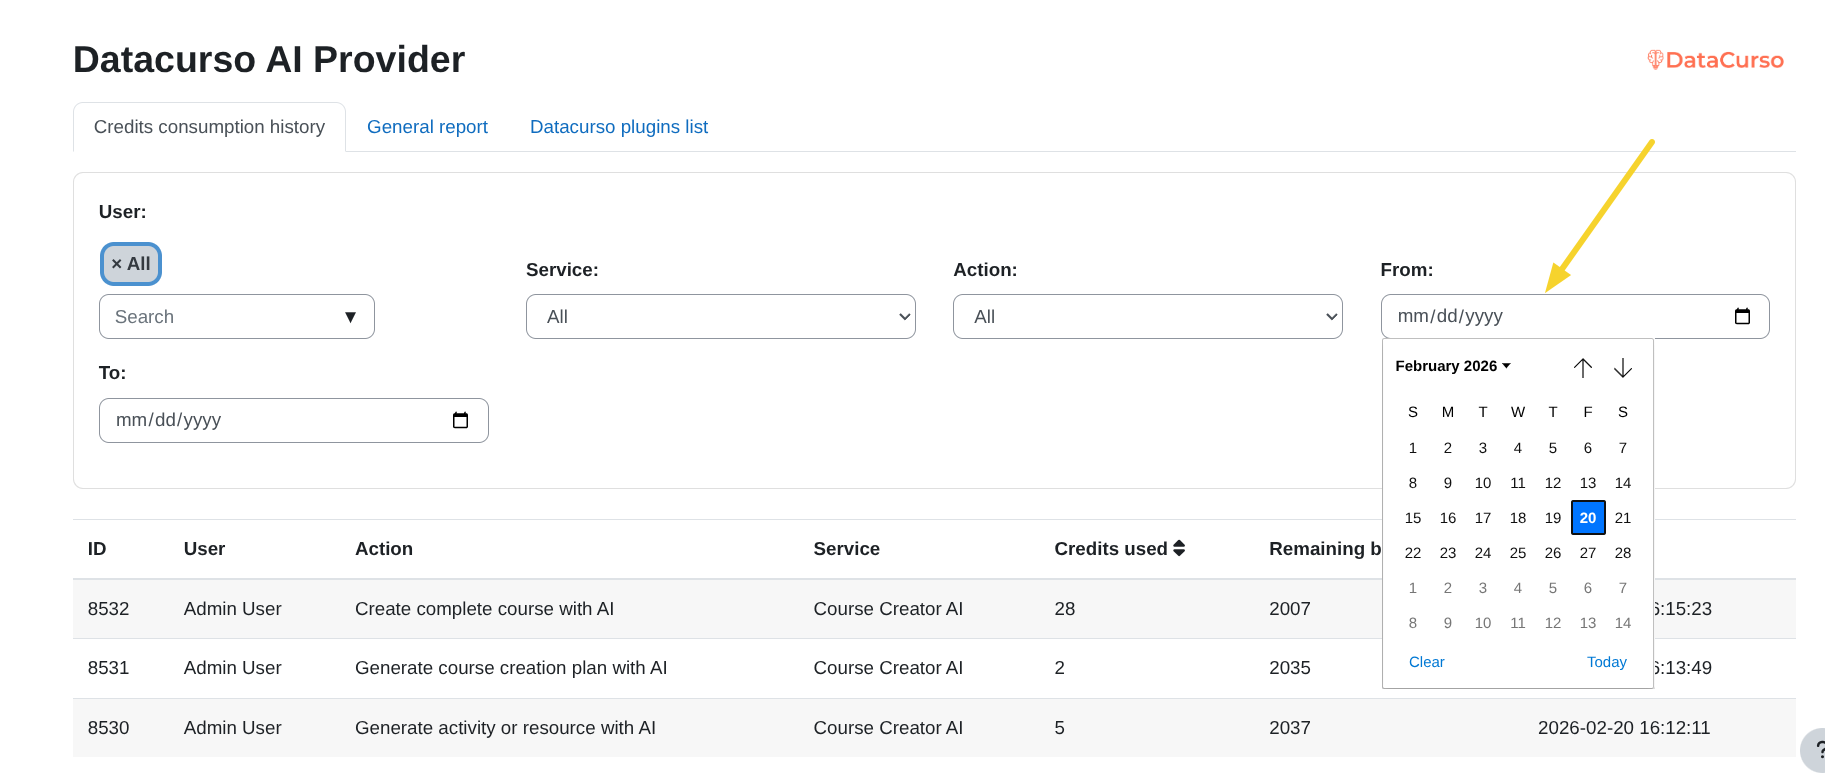Click Clear in the date picker

tap(1426, 662)
